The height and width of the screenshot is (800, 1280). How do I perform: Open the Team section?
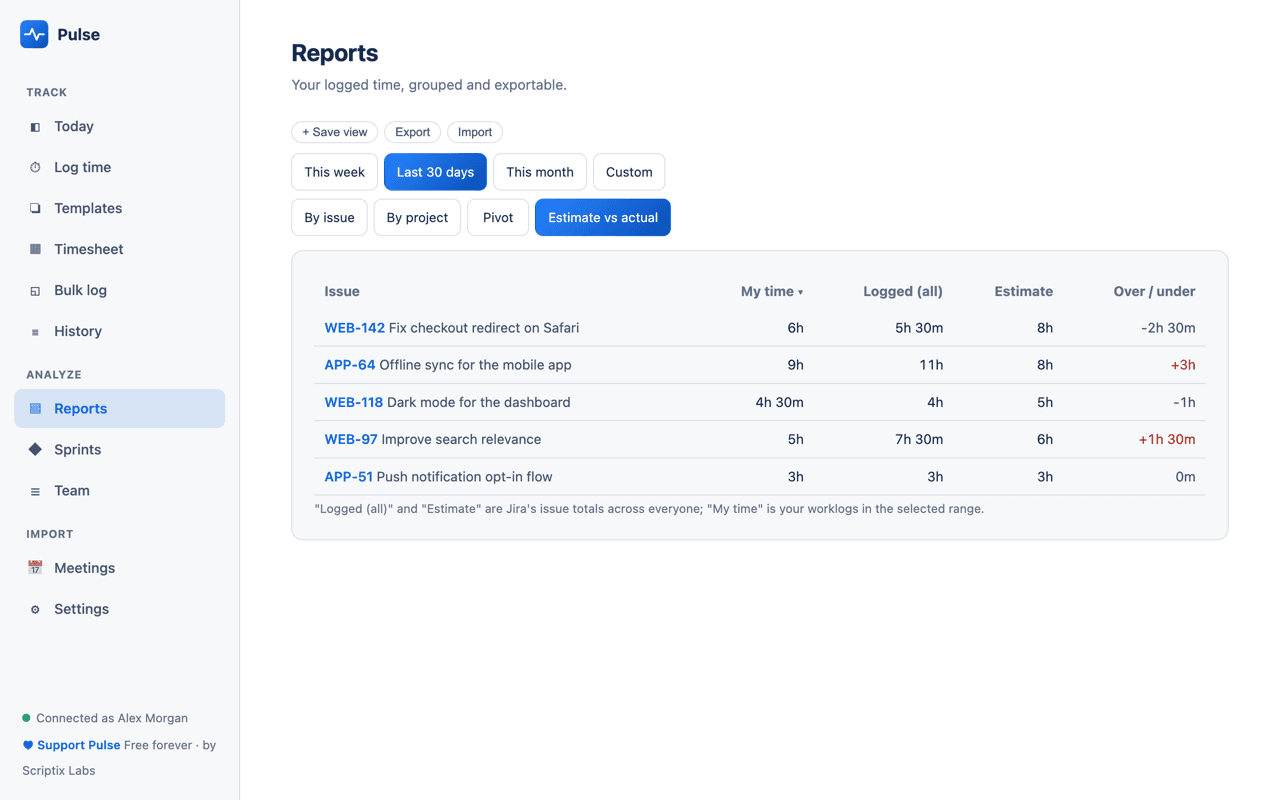119,491
